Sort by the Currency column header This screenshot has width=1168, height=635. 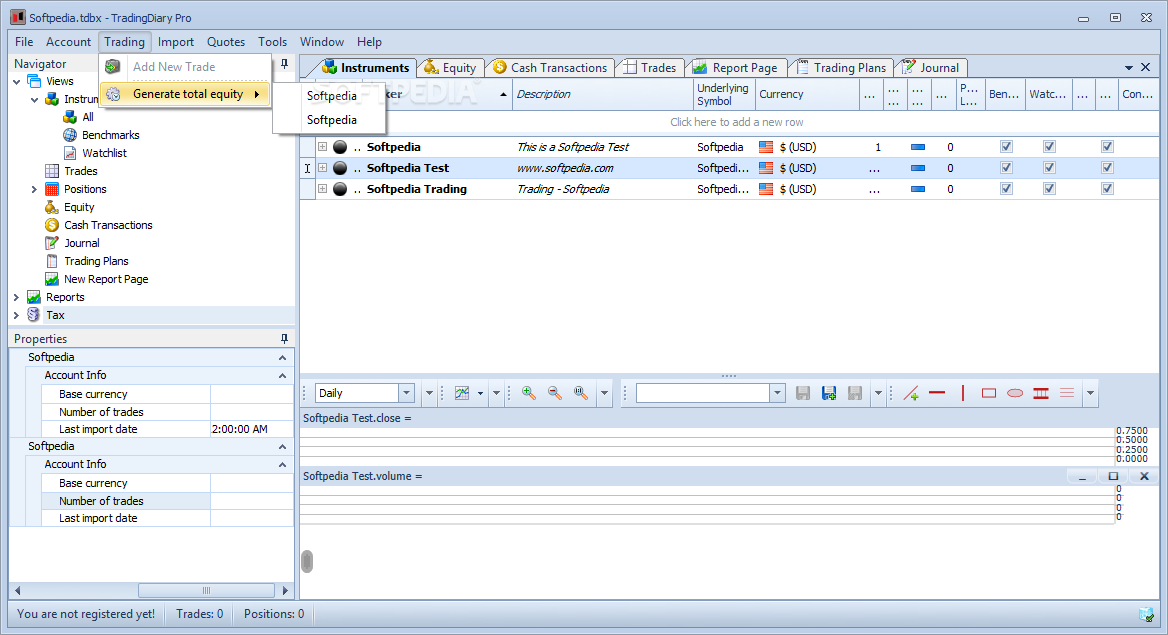(x=807, y=94)
